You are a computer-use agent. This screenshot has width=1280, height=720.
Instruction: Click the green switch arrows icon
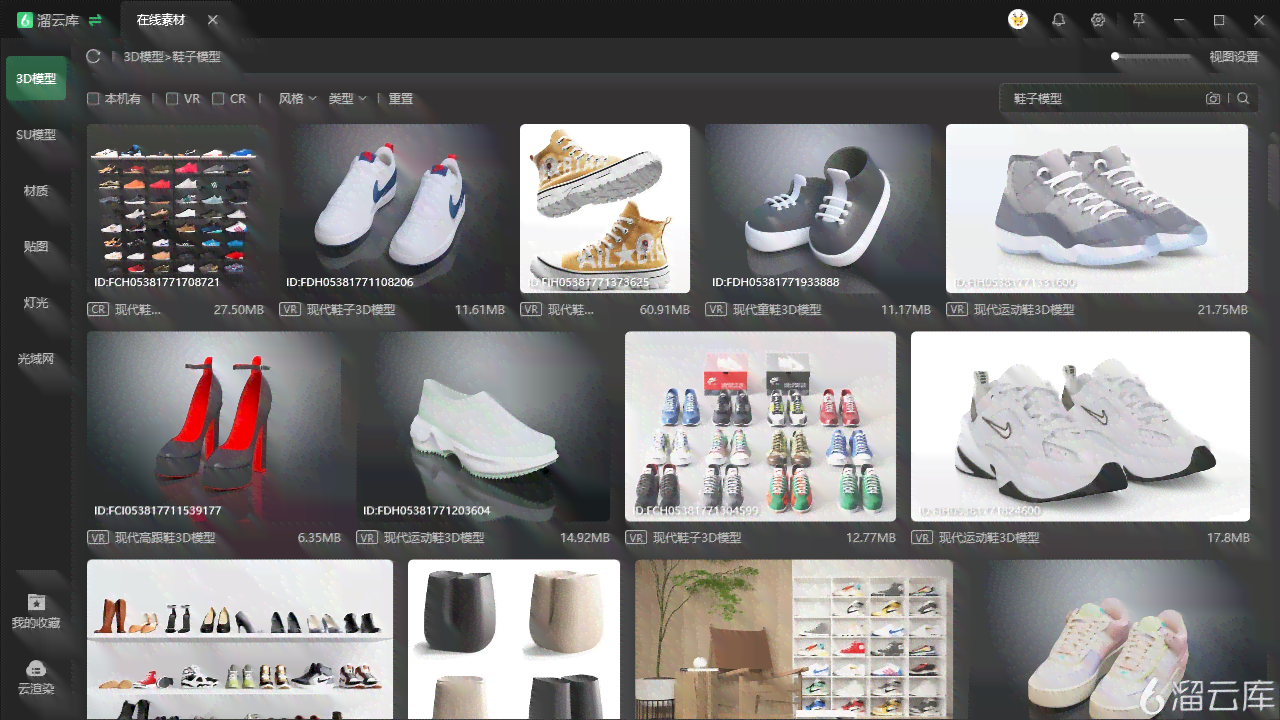pos(96,20)
